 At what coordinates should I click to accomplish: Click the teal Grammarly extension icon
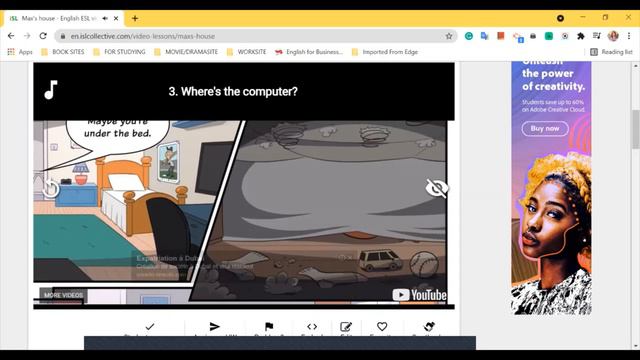click(469, 36)
